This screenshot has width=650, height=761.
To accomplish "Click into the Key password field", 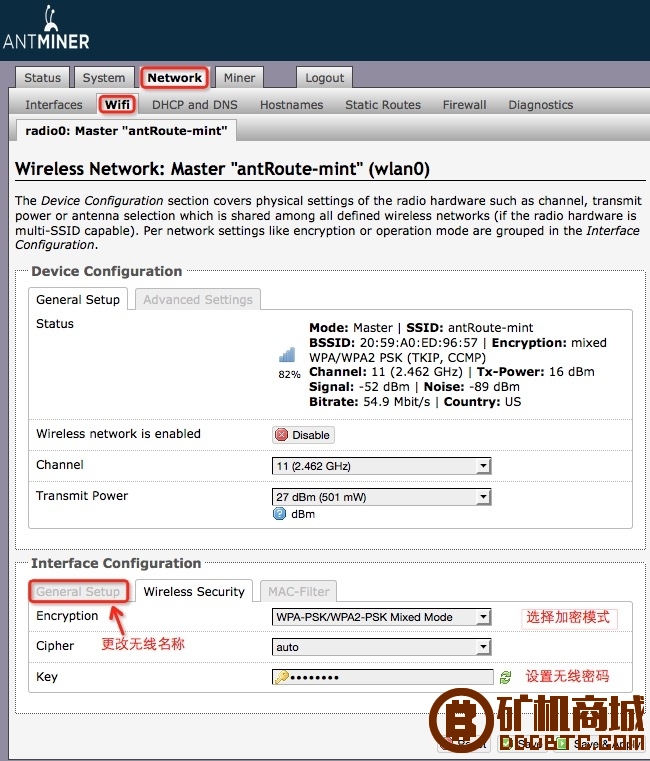I will (383, 677).
